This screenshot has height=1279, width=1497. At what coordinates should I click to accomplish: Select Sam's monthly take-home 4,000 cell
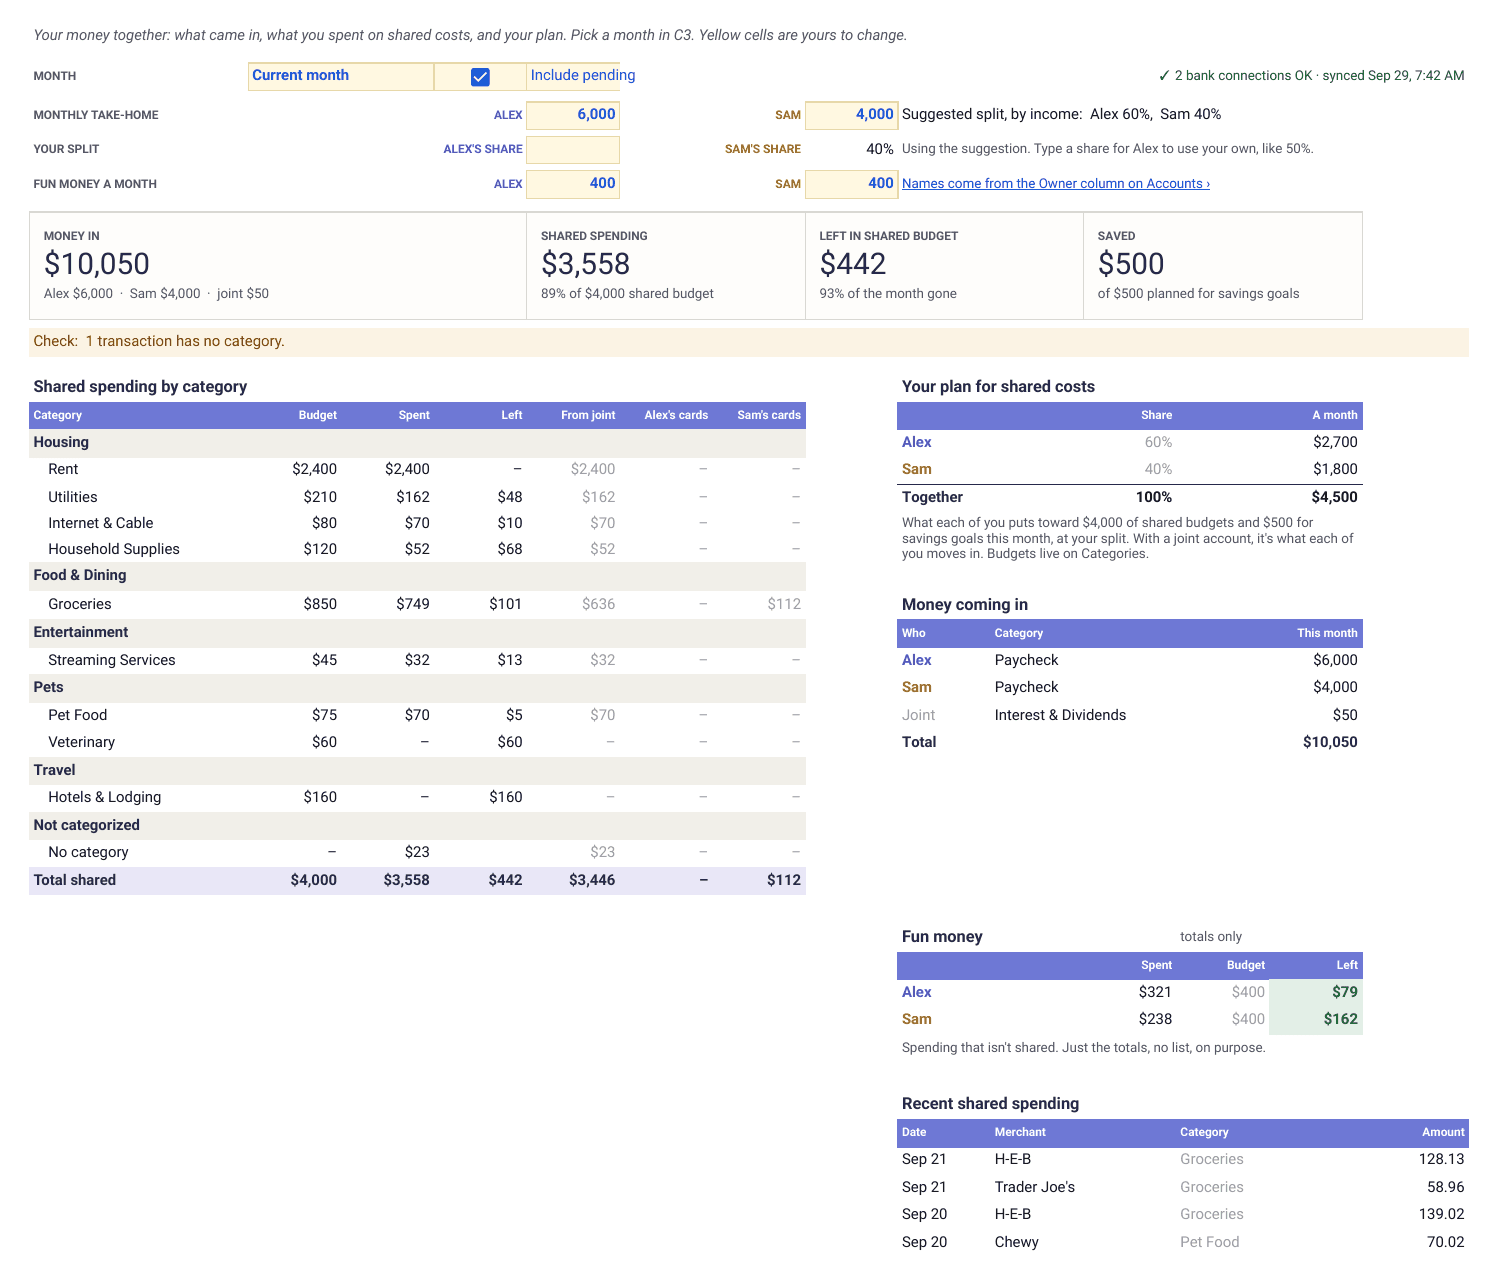[x=851, y=115]
